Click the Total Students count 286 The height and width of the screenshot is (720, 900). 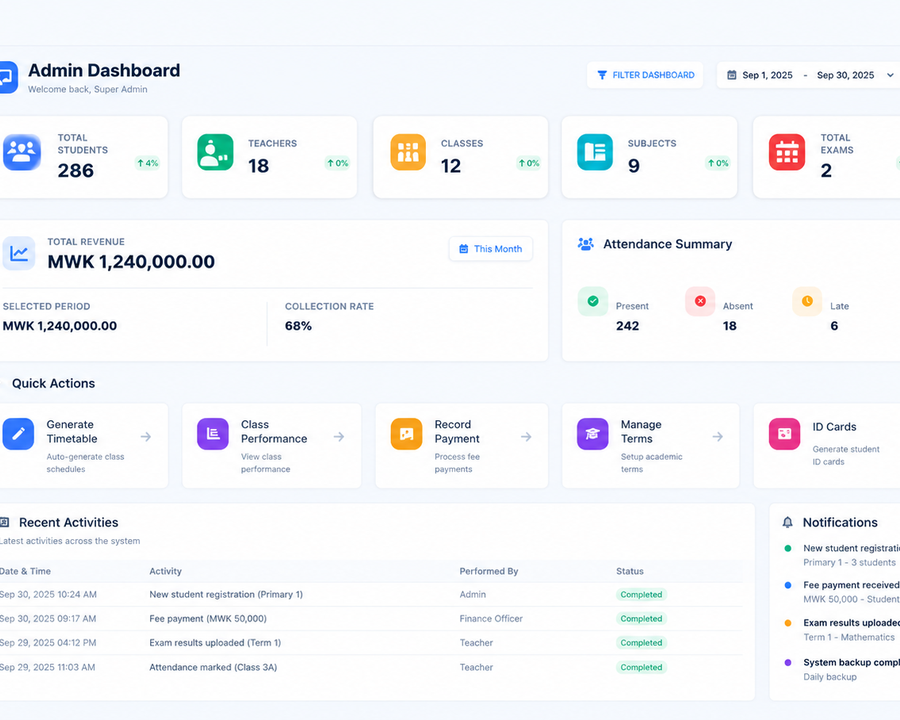point(76,171)
